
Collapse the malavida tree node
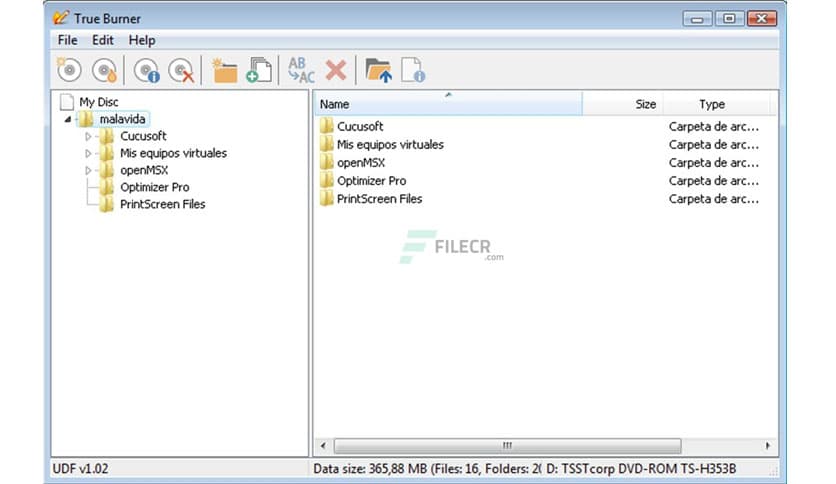(68, 119)
